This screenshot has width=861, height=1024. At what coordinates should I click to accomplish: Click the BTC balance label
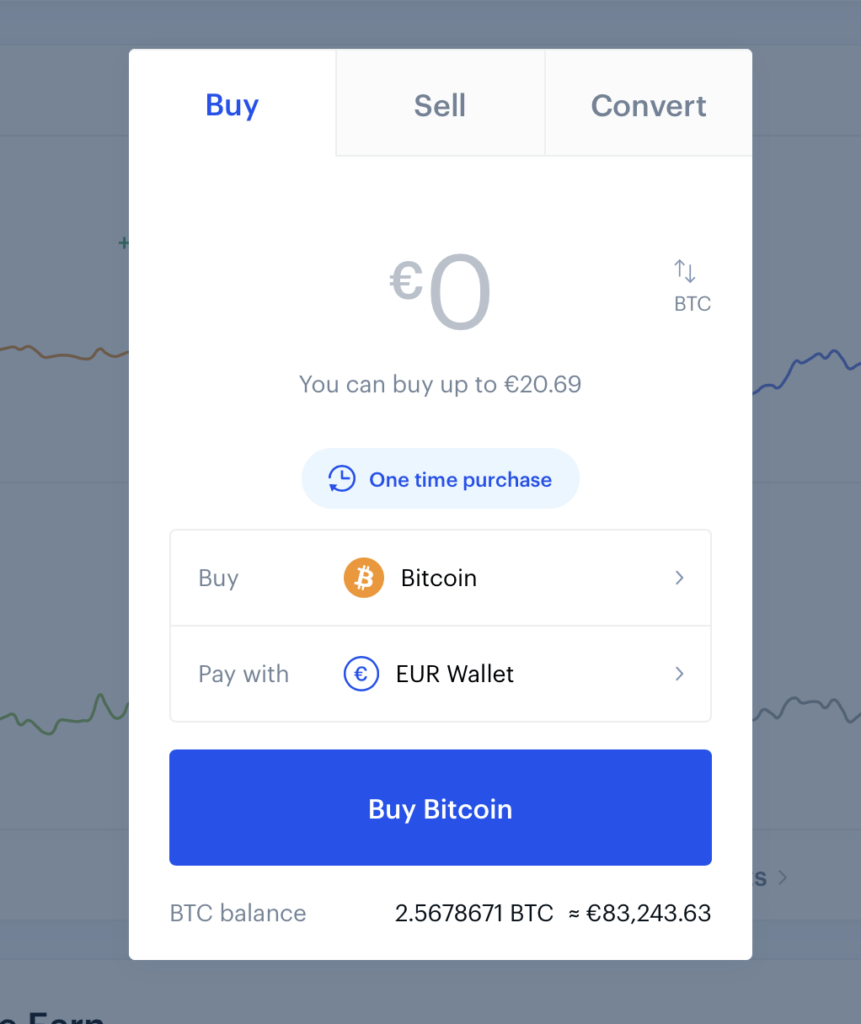click(x=238, y=913)
